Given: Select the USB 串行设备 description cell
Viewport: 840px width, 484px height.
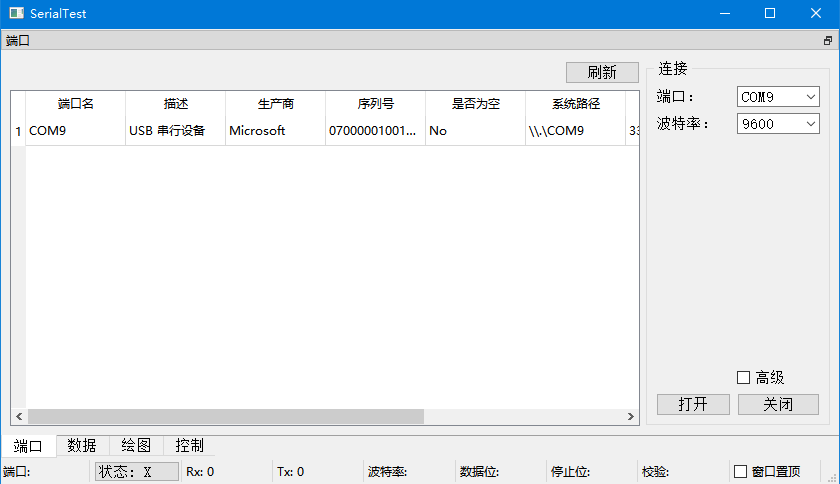Looking at the screenshot, I should point(176,131).
